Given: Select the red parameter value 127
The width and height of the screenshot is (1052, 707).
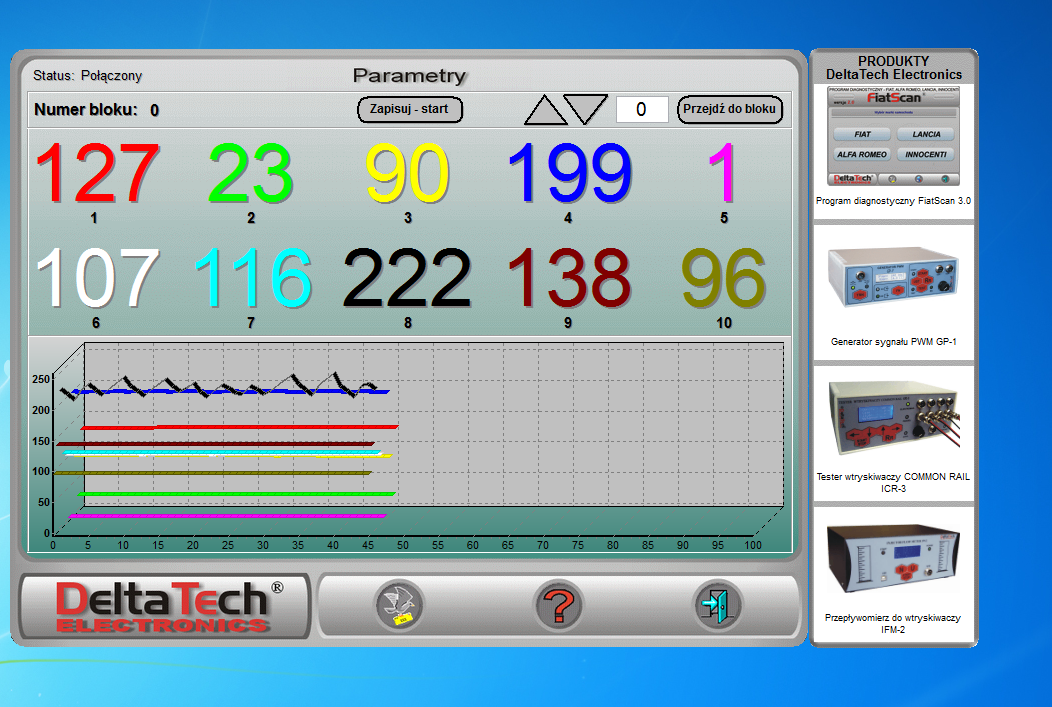Looking at the screenshot, I should point(97,173).
